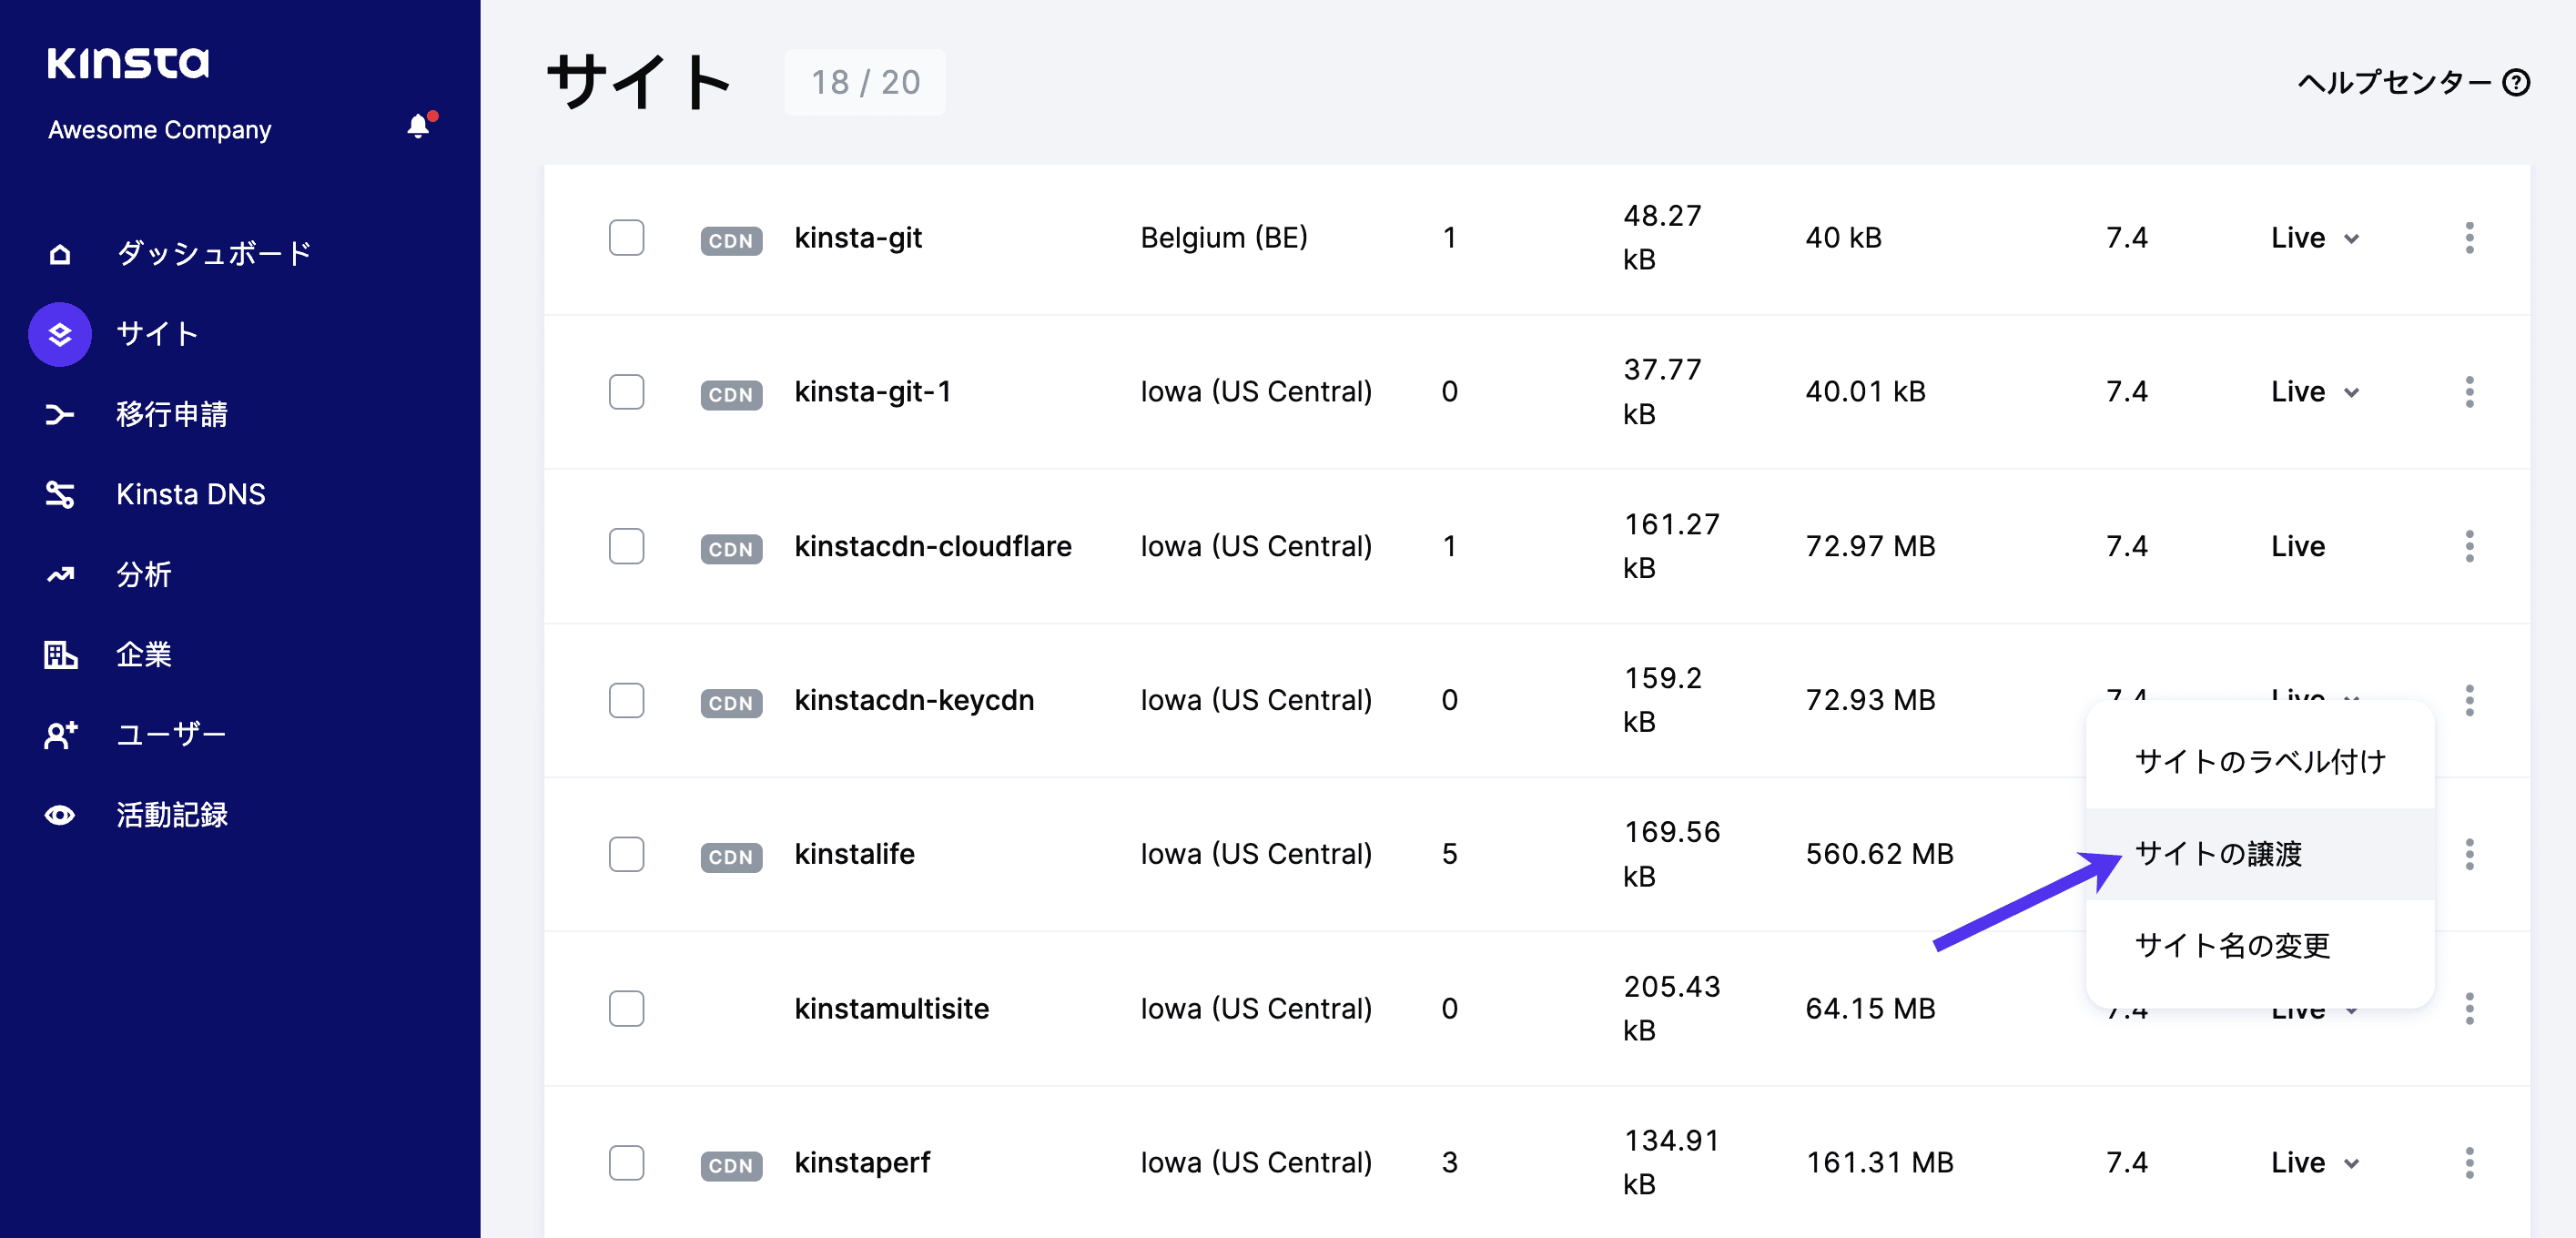This screenshot has height=1238, width=2576.
Task: Select the kinstacdn-cloudflare row checkbox
Action: coord(626,546)
